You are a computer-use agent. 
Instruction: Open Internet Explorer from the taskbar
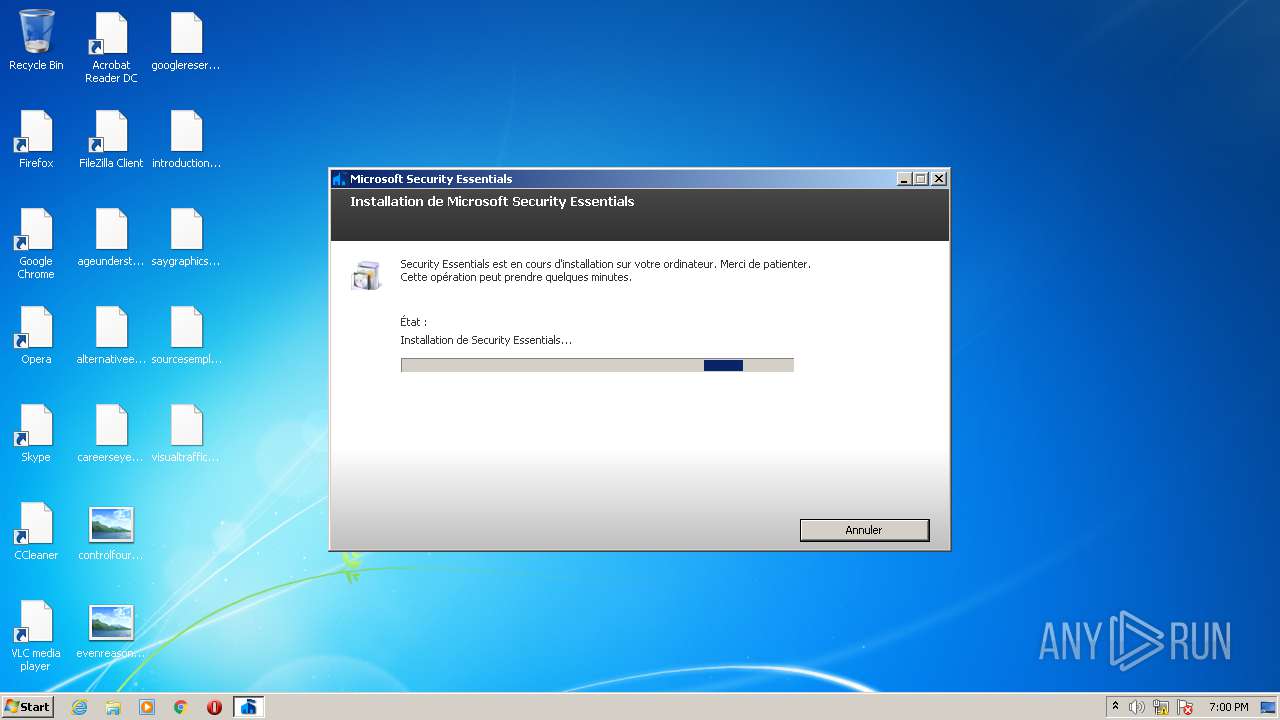[79, 707]
